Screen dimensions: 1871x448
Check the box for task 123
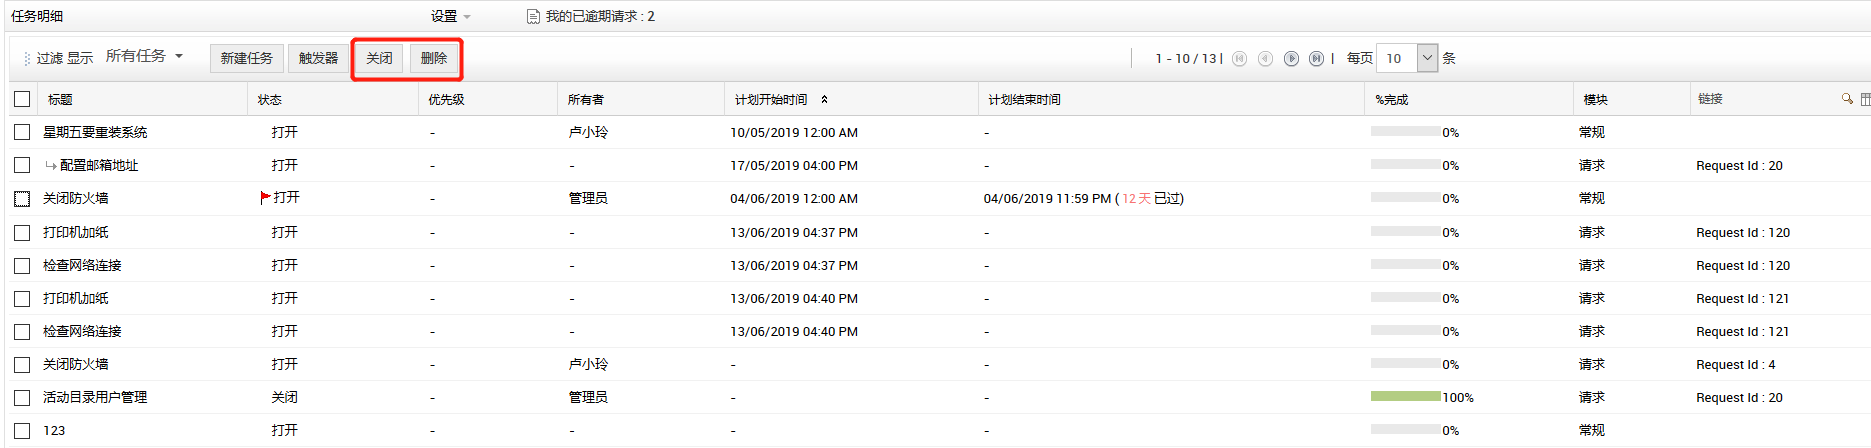coord(22,430)
